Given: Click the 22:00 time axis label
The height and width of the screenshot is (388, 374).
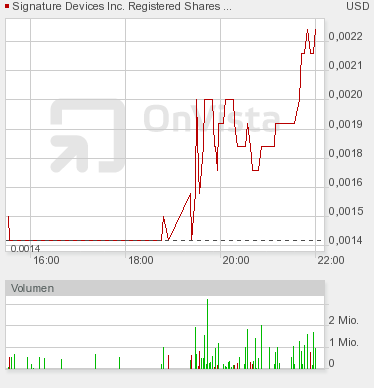Looking at the screenshot, I should (331, 260).
